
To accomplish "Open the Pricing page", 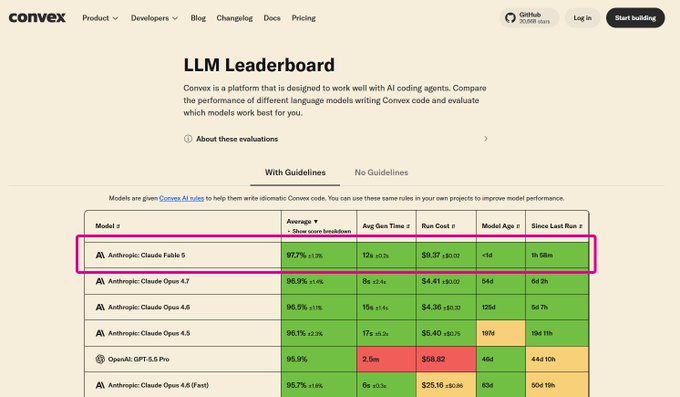I will coord(304,18).
